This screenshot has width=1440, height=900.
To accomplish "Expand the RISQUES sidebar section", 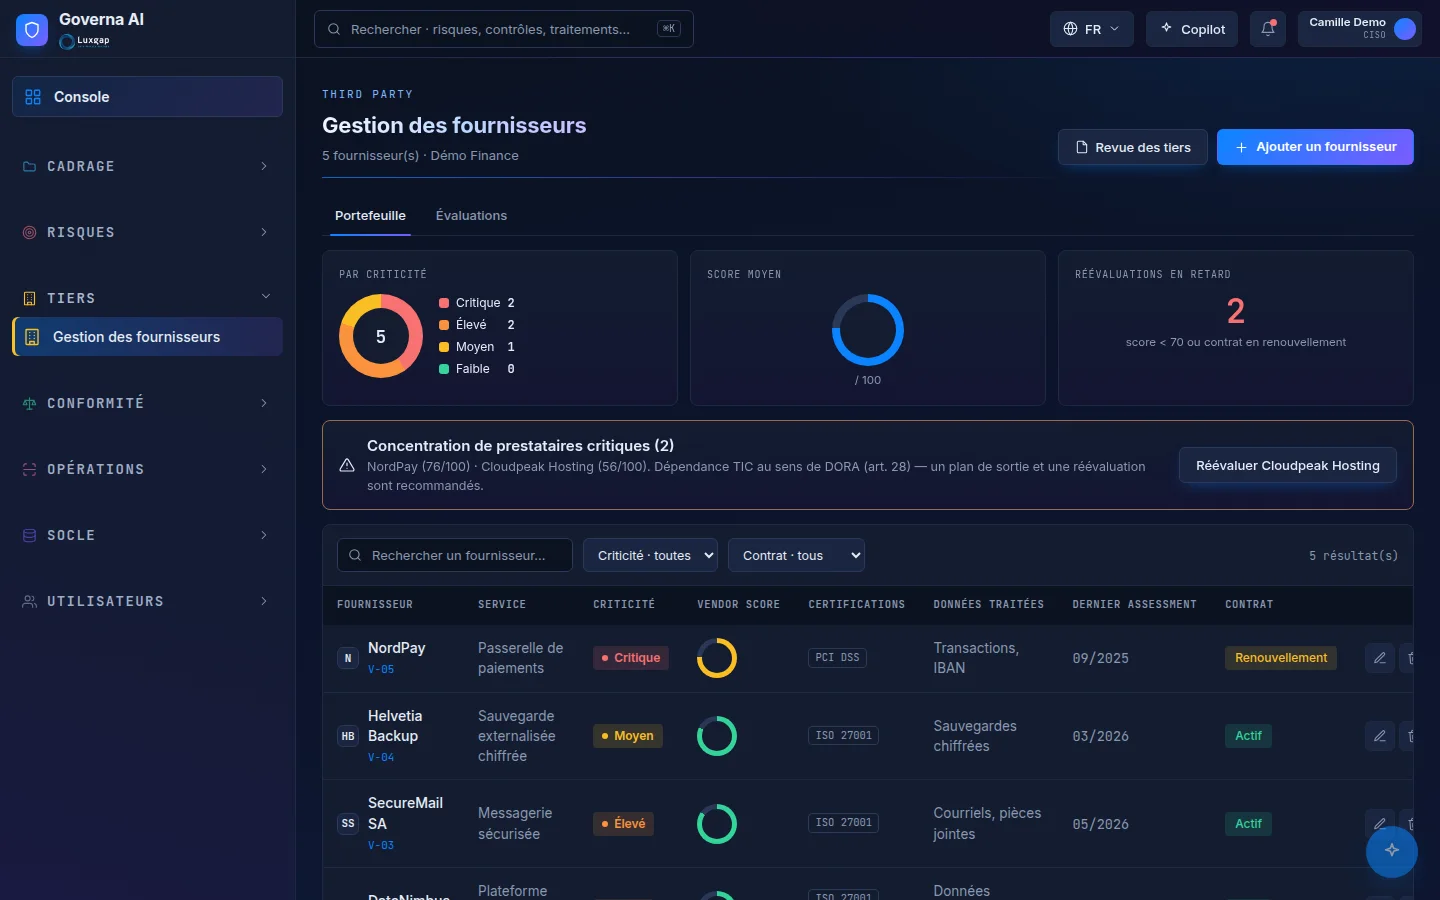I will click(147, 232).
